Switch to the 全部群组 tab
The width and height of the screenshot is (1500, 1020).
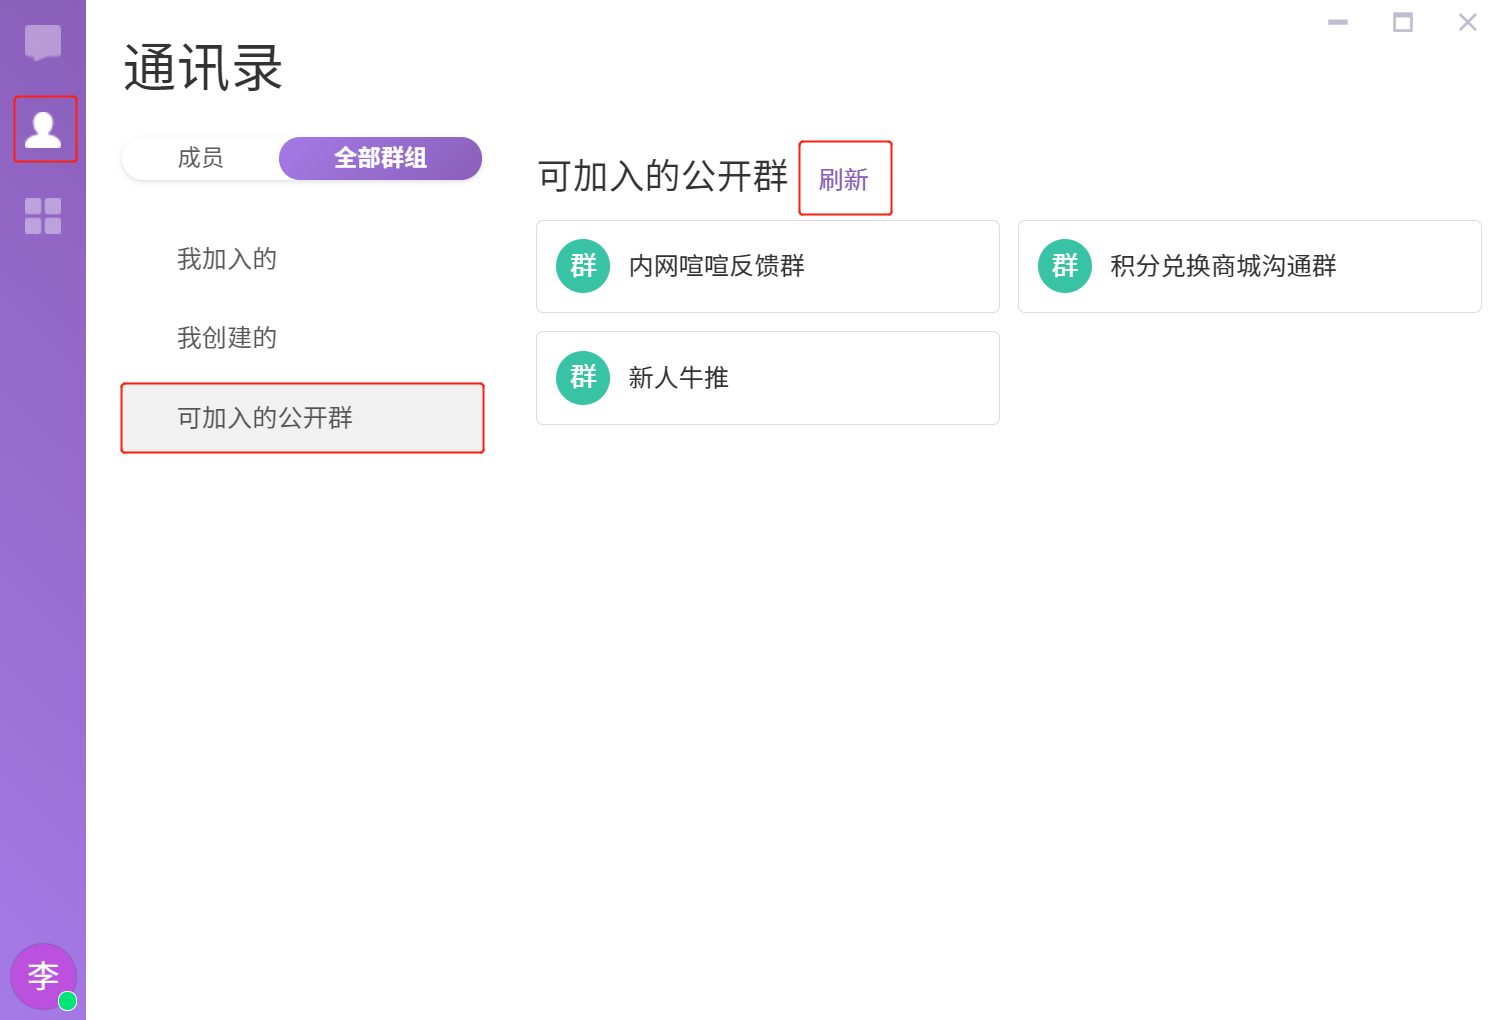tap(380, 158)
